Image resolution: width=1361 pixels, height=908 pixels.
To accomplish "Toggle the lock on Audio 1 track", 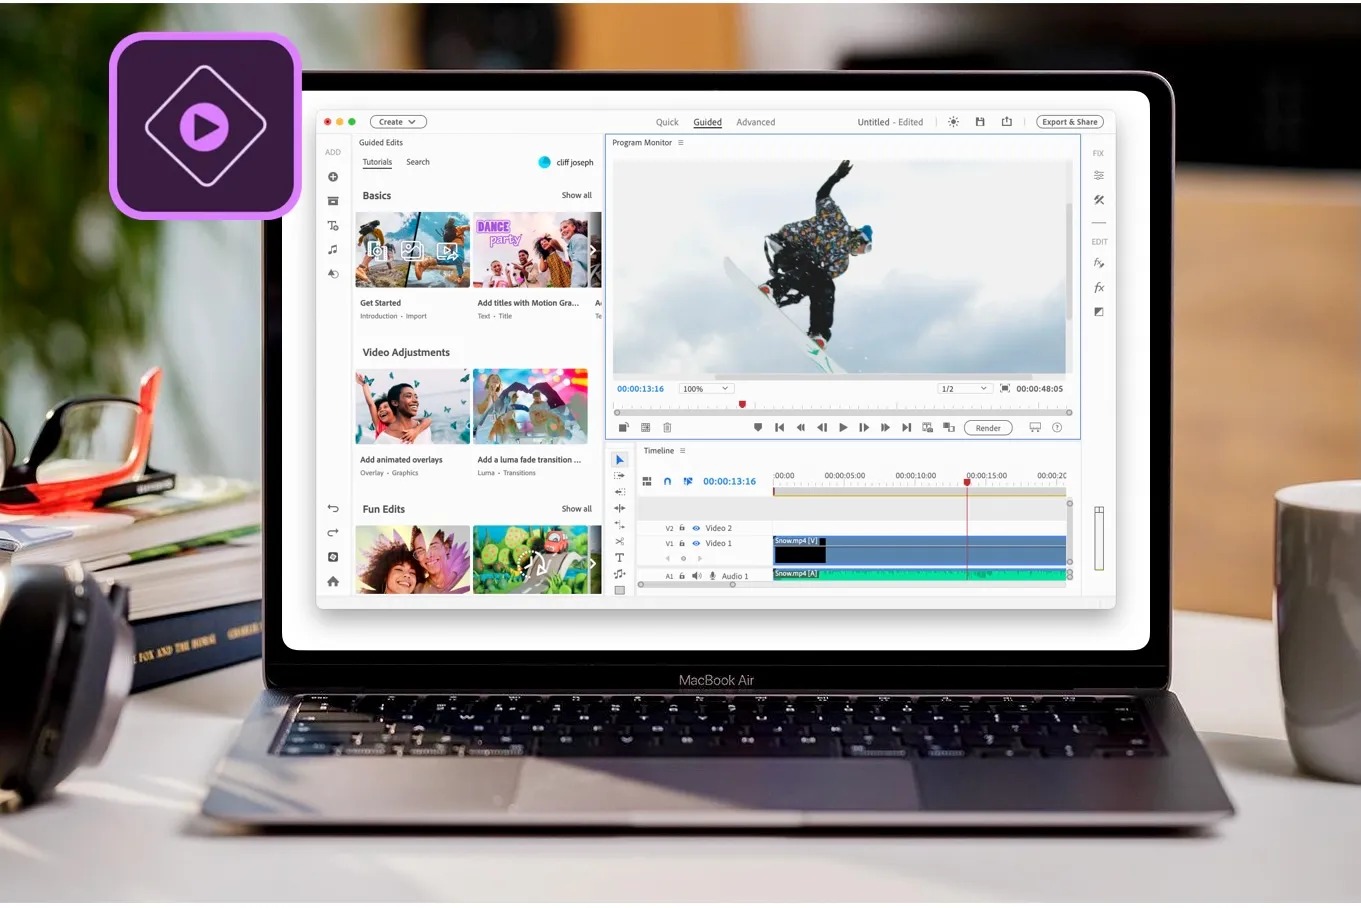I will pyautogui.click(x=682, y=576).
